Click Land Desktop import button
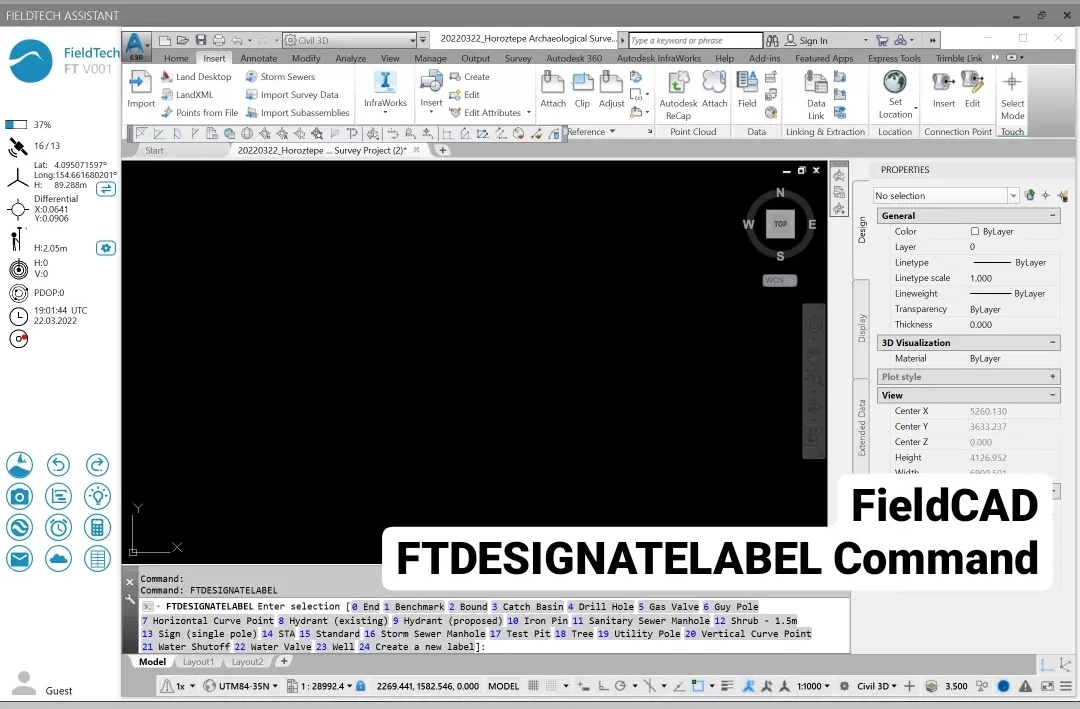 point(196,76)
